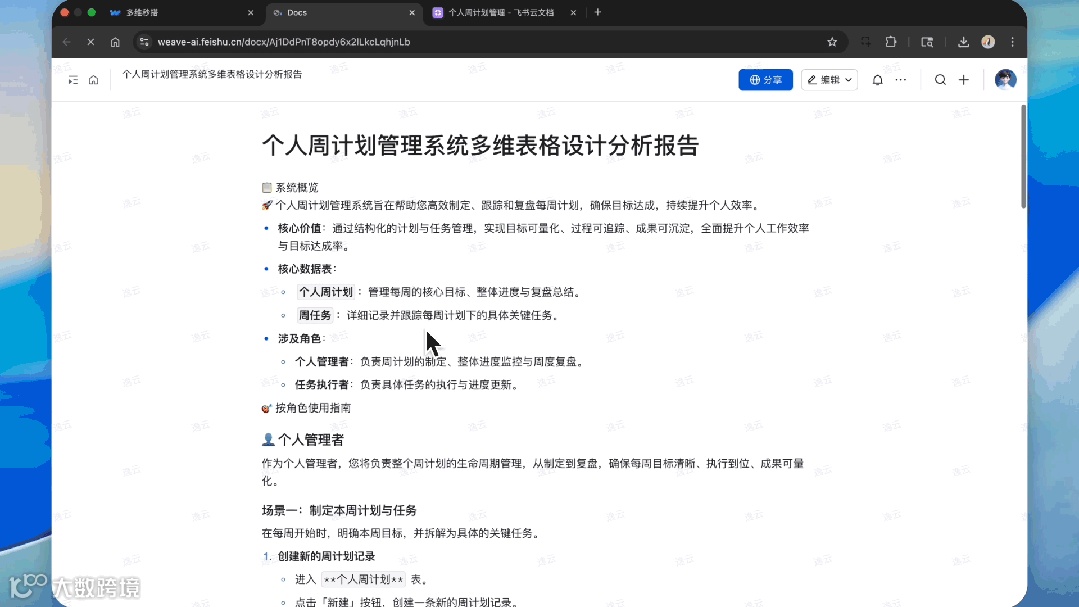
Task: Create a new document with plus
Action: 964,80
